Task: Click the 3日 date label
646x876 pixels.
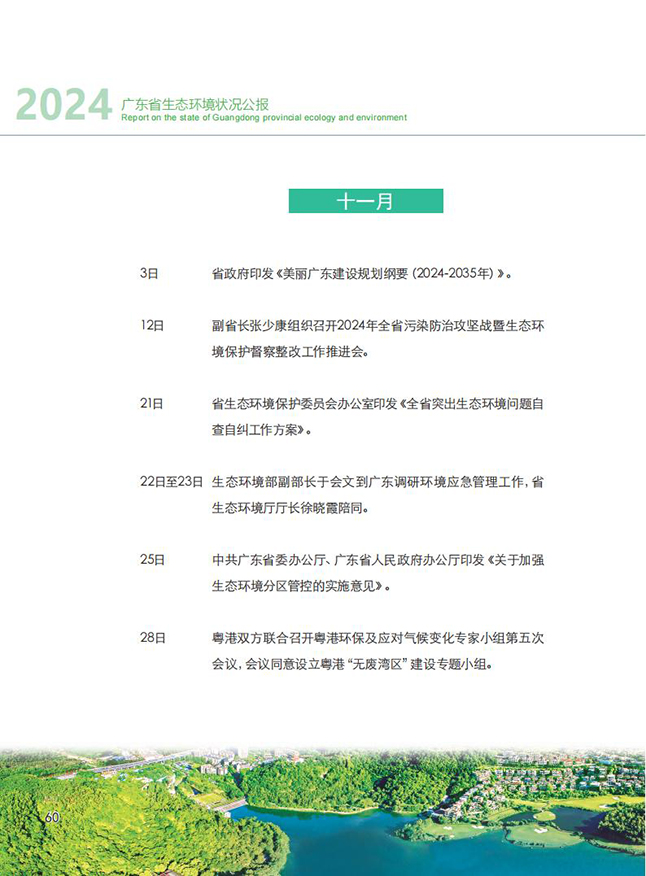Action: point(149,272)
